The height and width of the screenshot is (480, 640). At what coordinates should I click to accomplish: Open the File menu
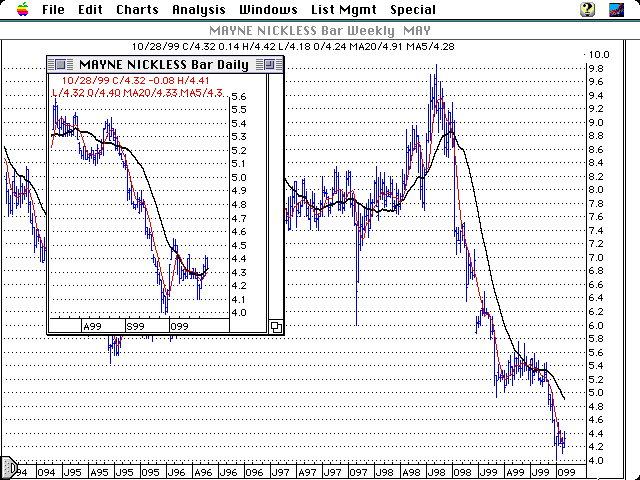53,9
